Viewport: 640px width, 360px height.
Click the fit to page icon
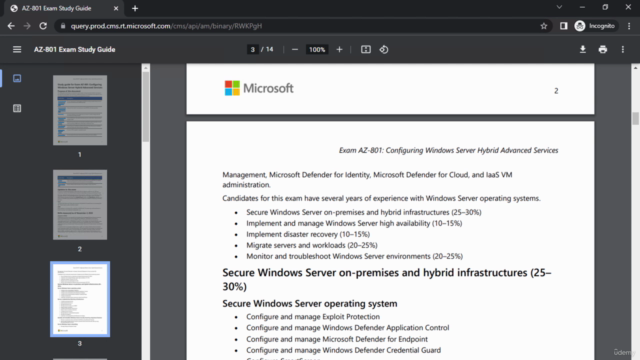click(366, 49)
